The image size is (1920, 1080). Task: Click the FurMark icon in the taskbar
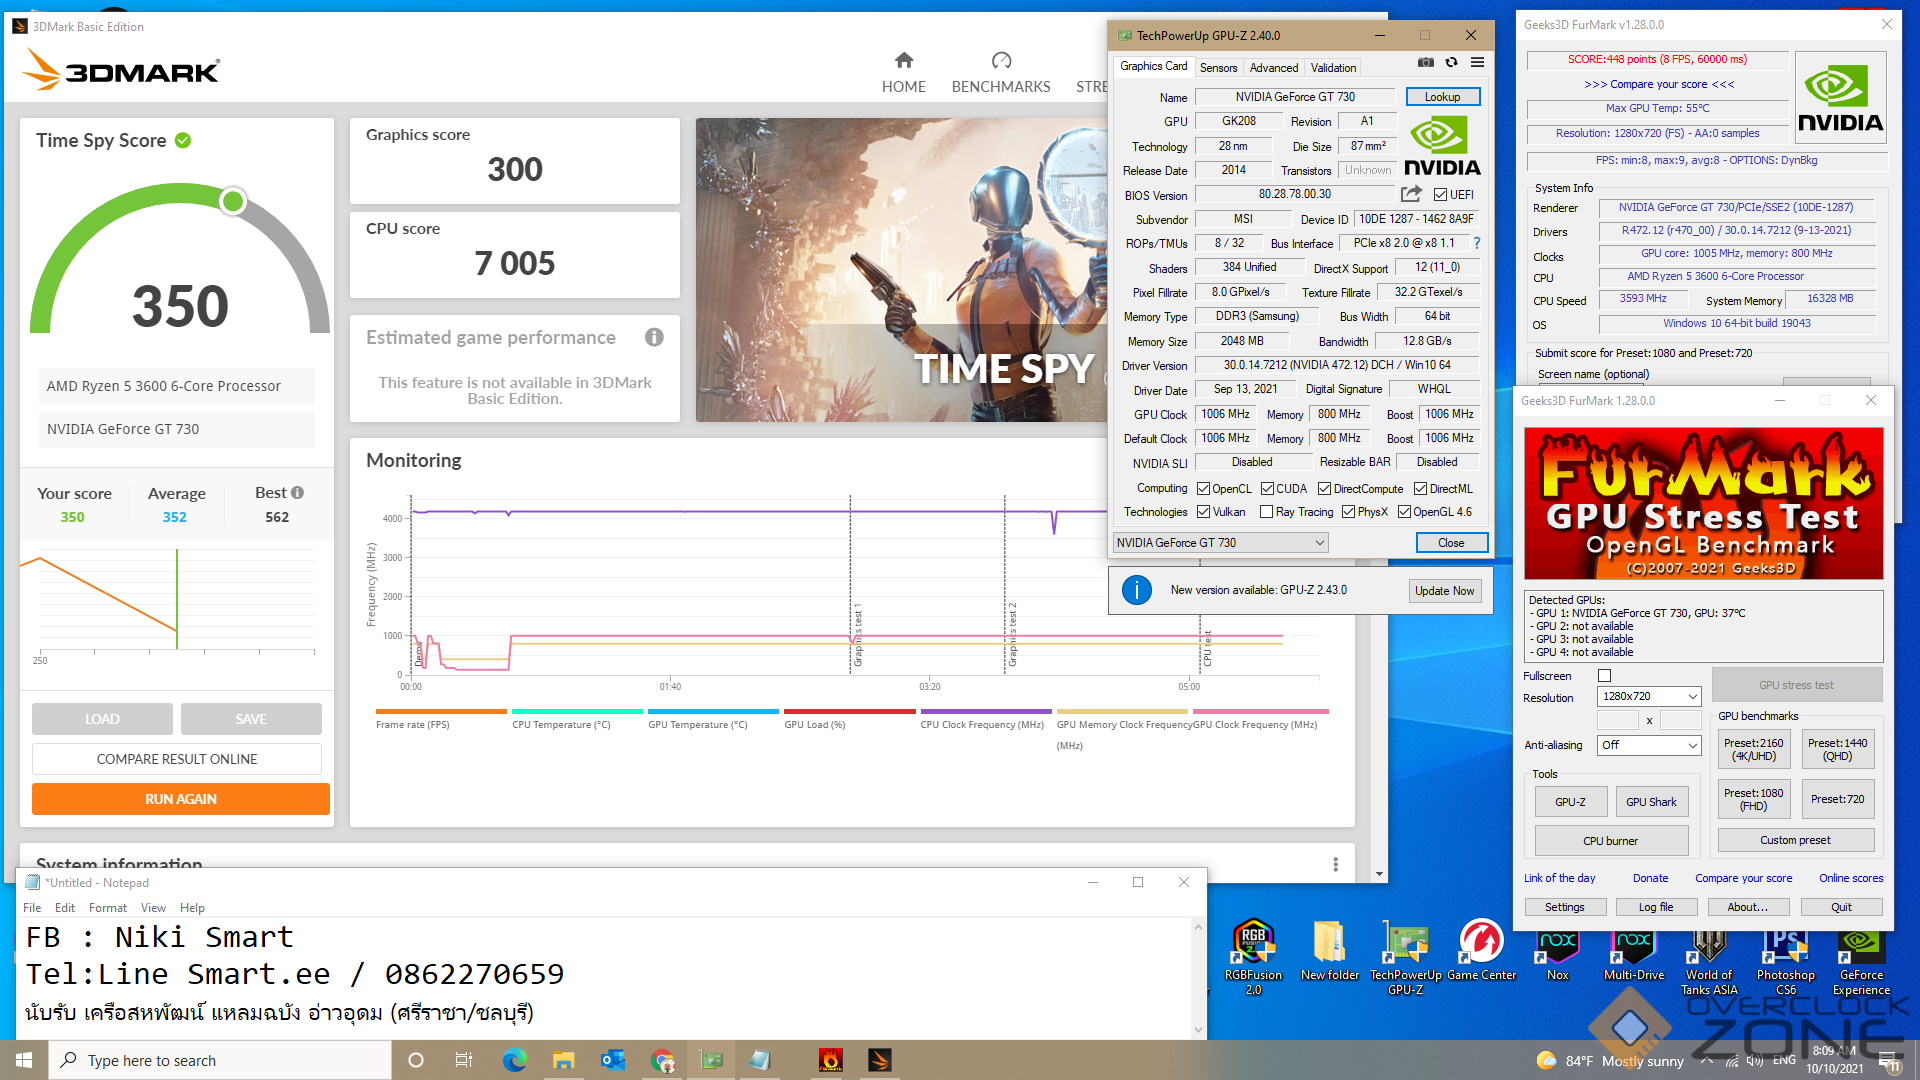coord(830,1060)
